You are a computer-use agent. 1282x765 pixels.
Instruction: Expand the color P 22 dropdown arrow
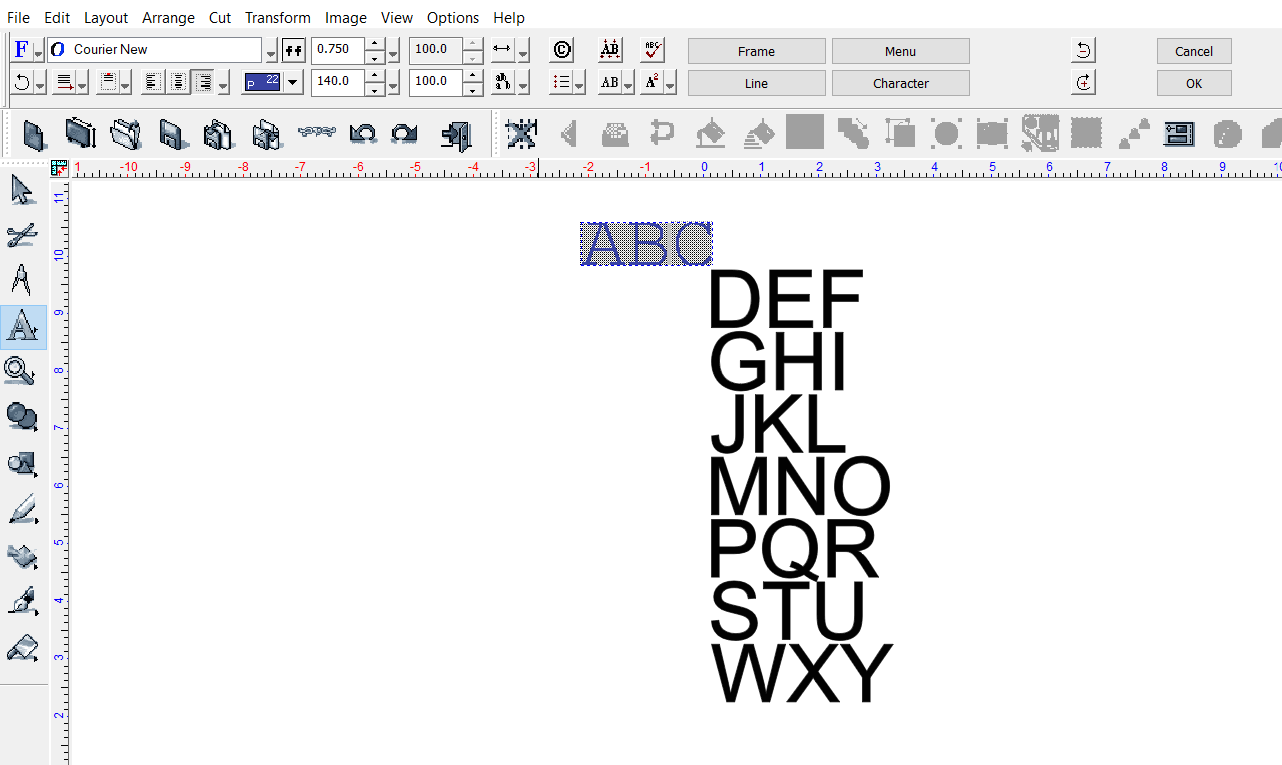(293, 82)
